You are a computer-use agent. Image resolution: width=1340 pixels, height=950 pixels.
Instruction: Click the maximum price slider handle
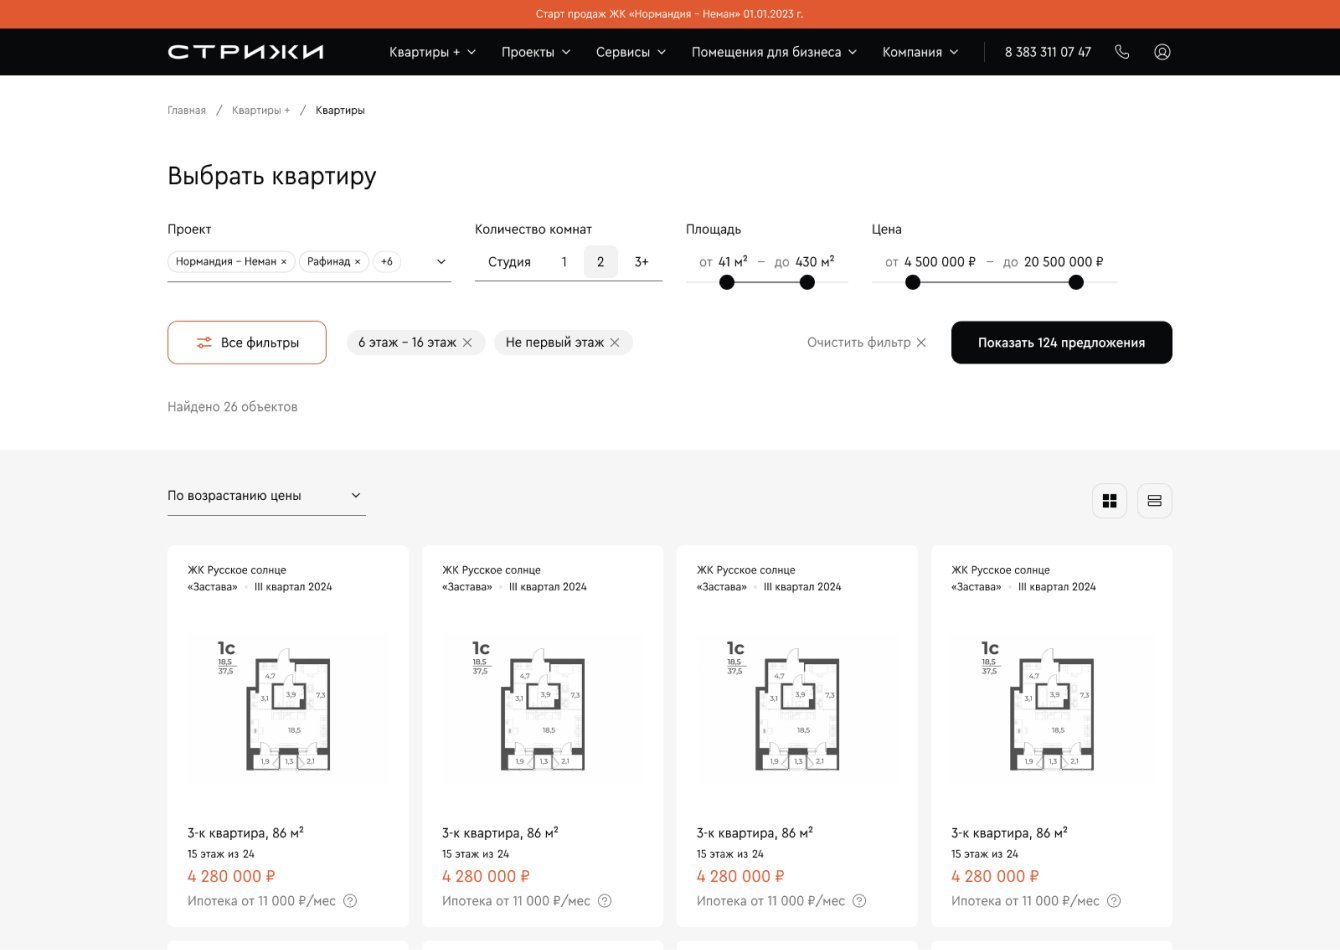click(x=1076, y=283)
